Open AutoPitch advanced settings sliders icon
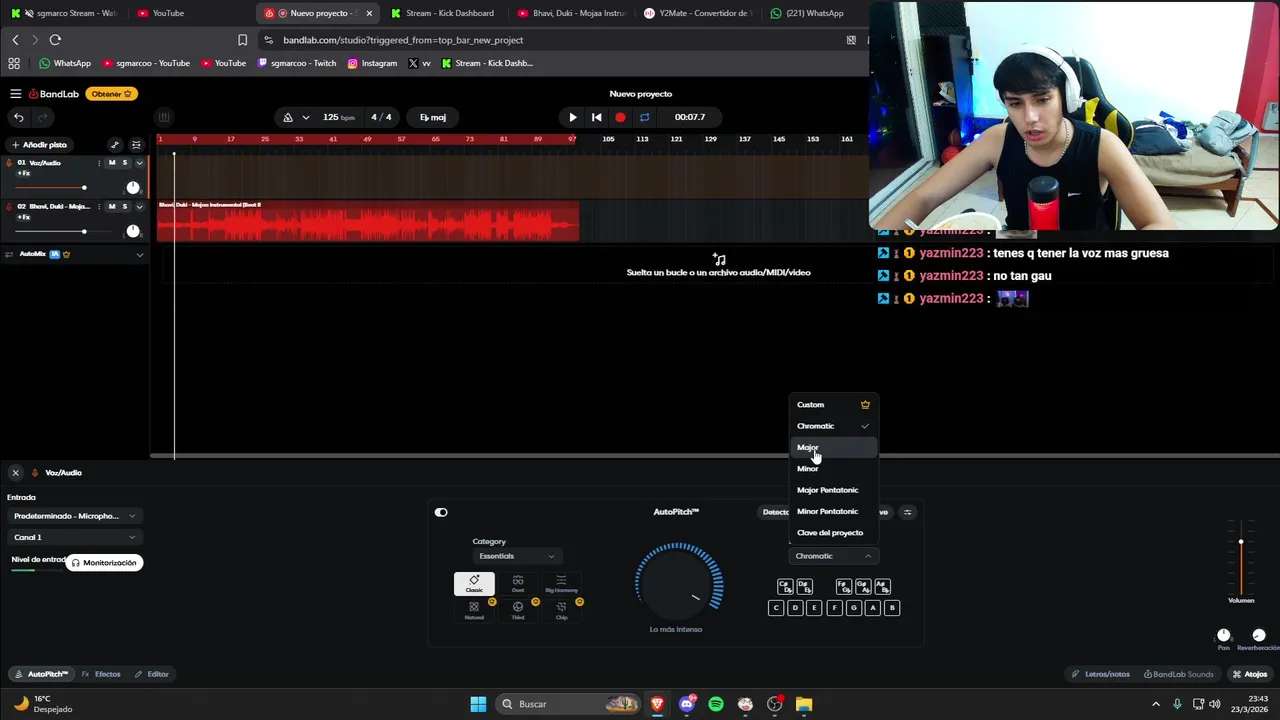This screenshot has width=1280, height=720. coord(907,512)
